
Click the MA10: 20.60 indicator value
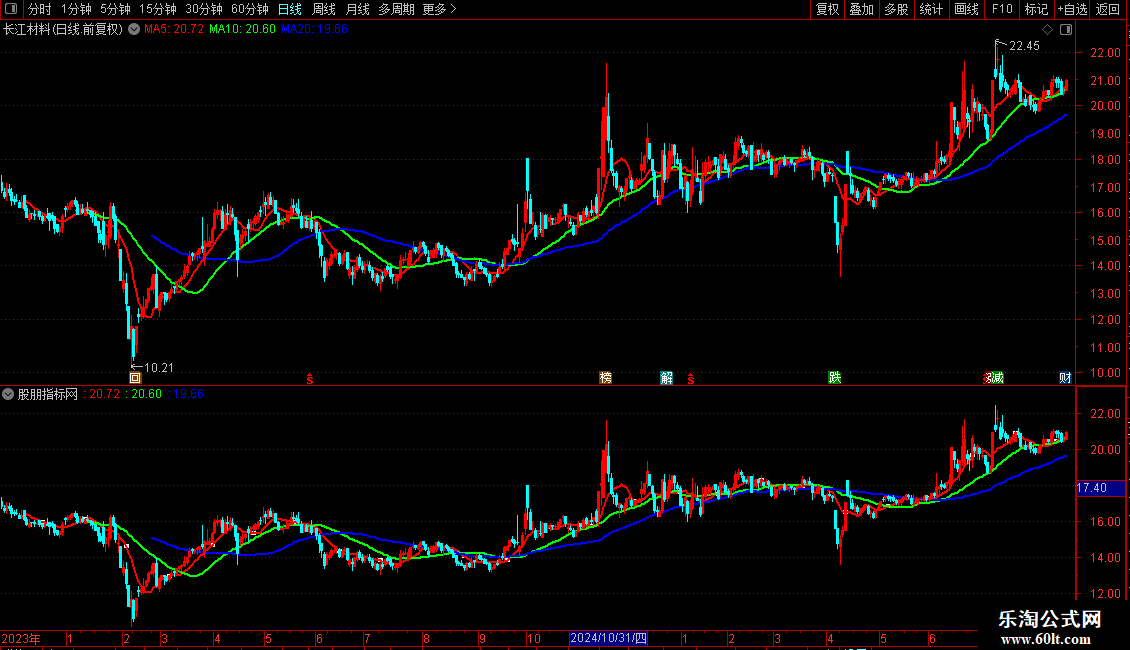(x=242, y=30)
